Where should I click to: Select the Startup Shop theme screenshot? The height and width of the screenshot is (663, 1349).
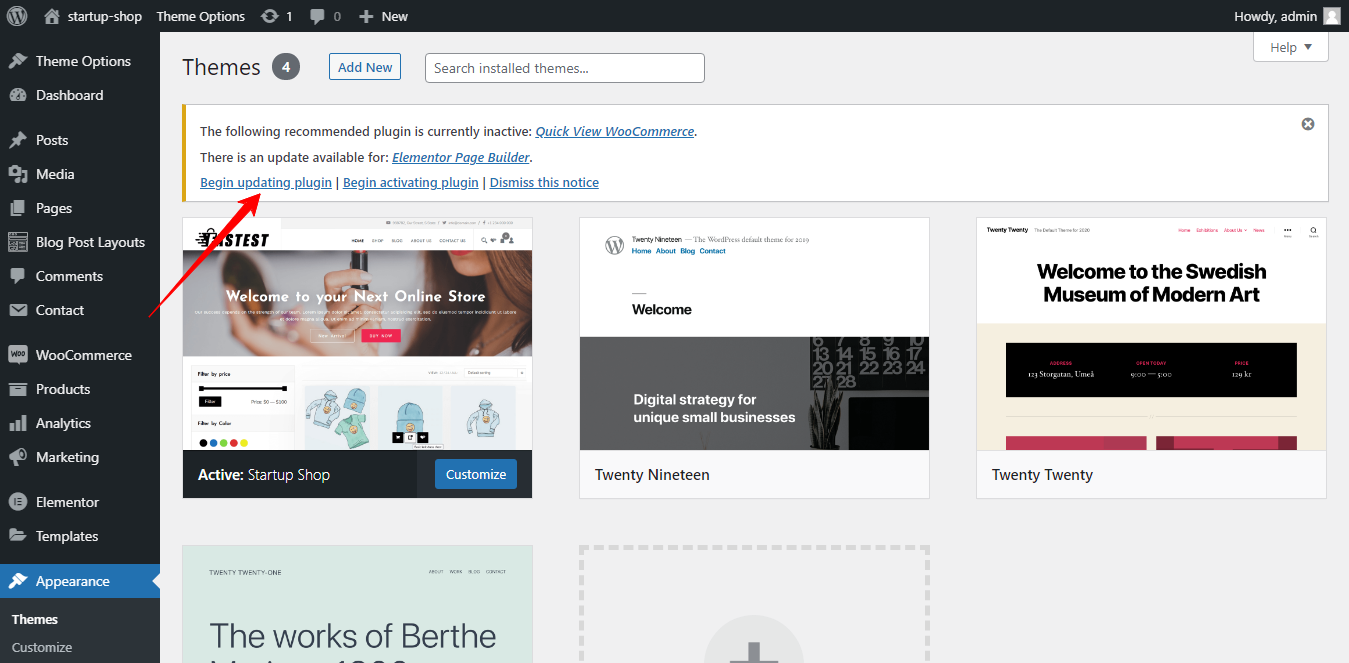pos(358,334)
